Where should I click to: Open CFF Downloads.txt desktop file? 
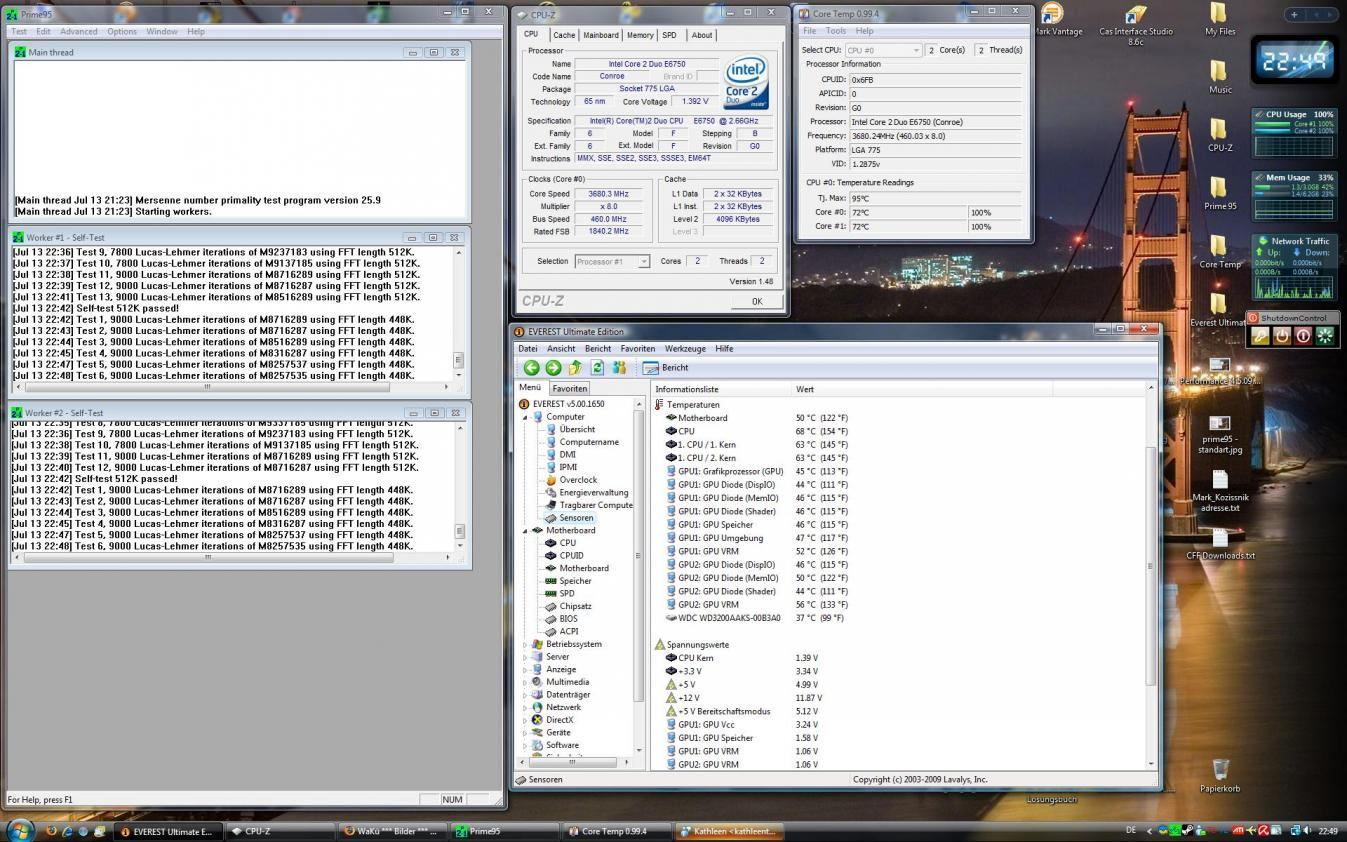[1220, 543]
